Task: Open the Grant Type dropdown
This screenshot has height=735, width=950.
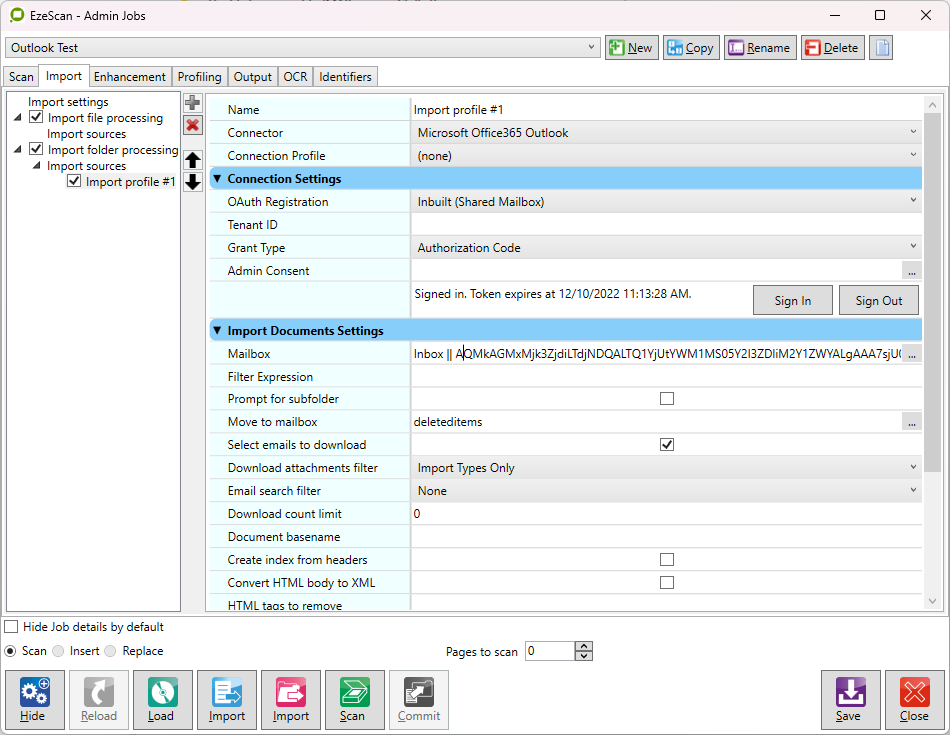Action: tap(666, 248)
